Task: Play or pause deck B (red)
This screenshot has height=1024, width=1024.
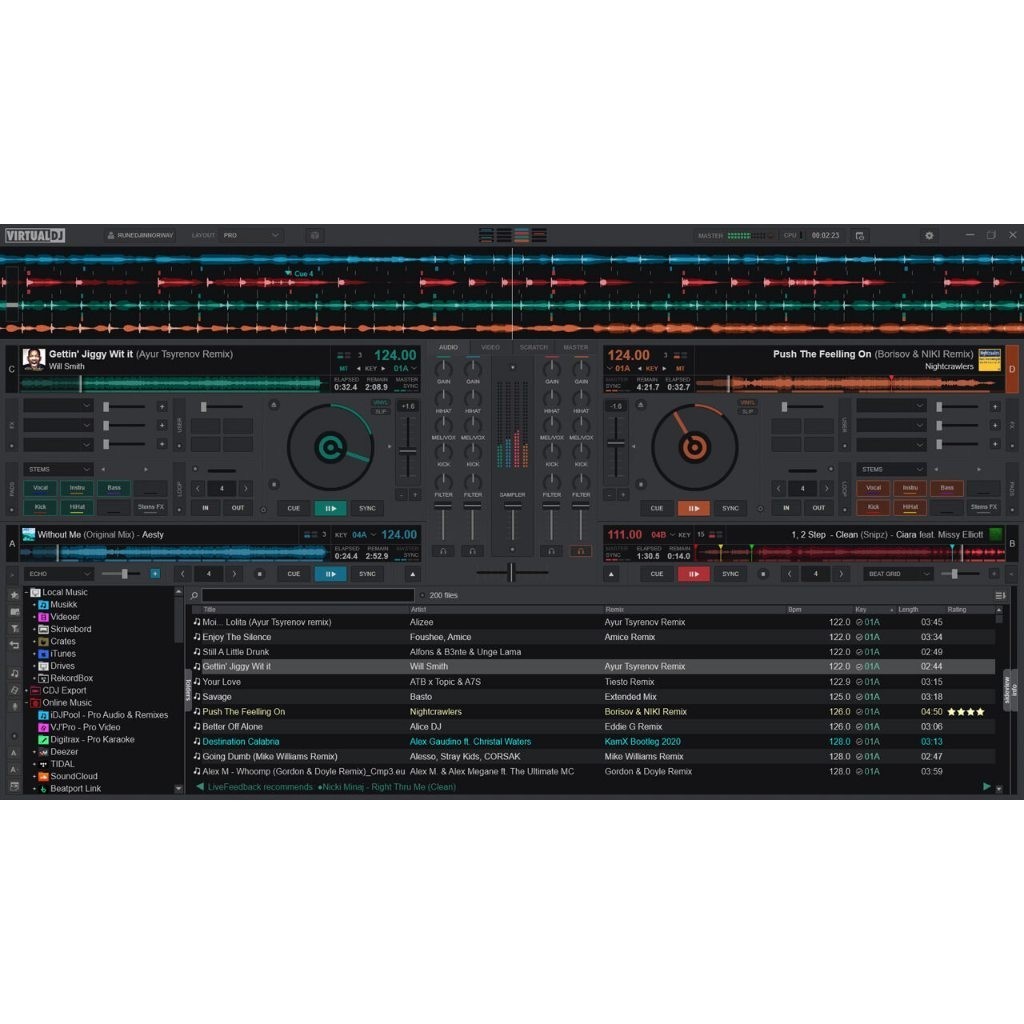Action: [x=694, y=574]
